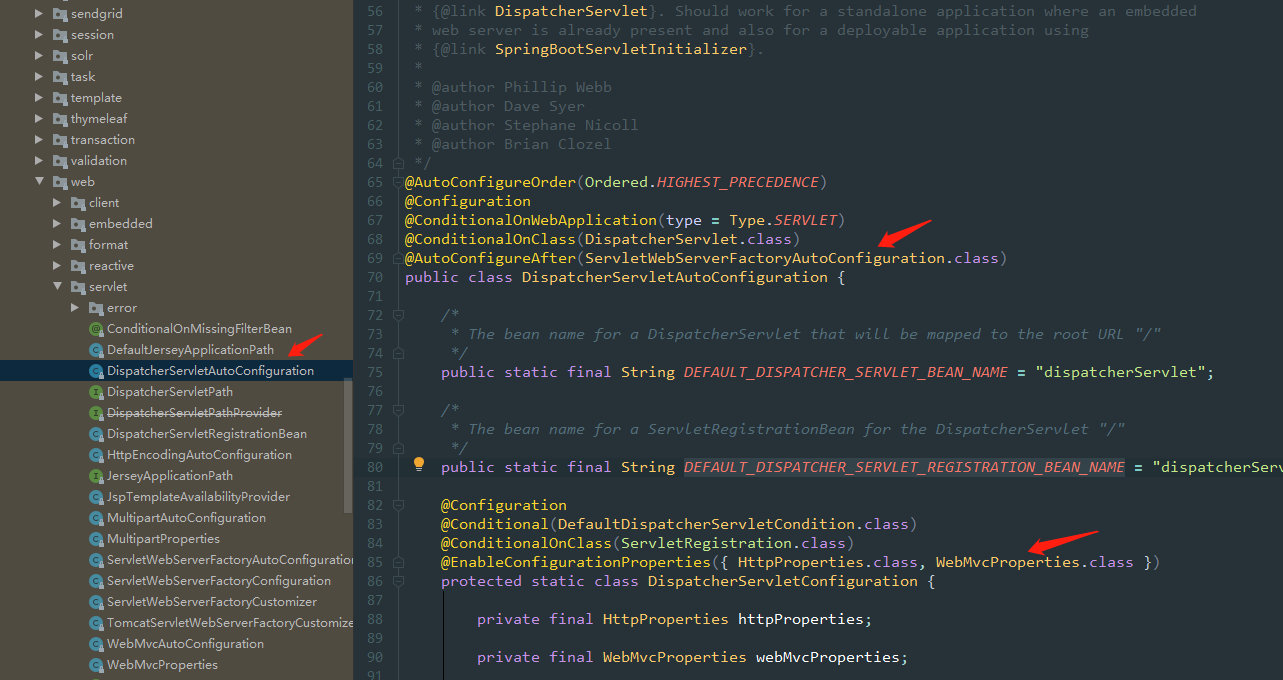Screen dimensions: 1283x680
Task: Click the icon next to DispatcherServletPath
Action: [96, 392]
